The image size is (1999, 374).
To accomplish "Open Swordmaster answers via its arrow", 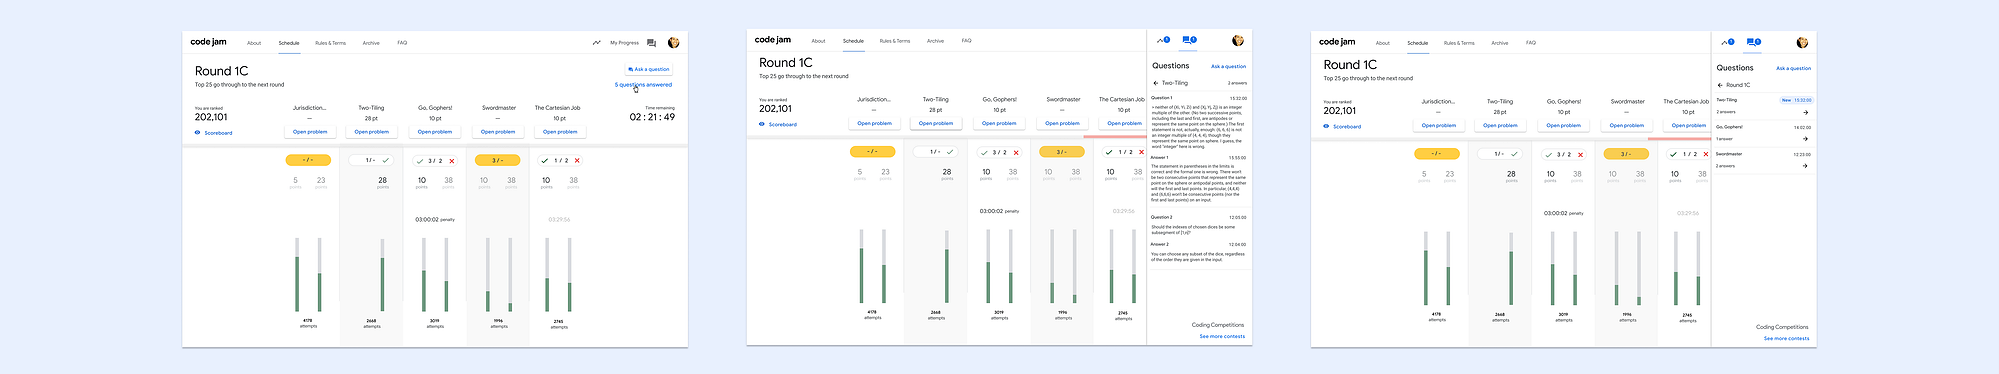I will coord(1805,166).
